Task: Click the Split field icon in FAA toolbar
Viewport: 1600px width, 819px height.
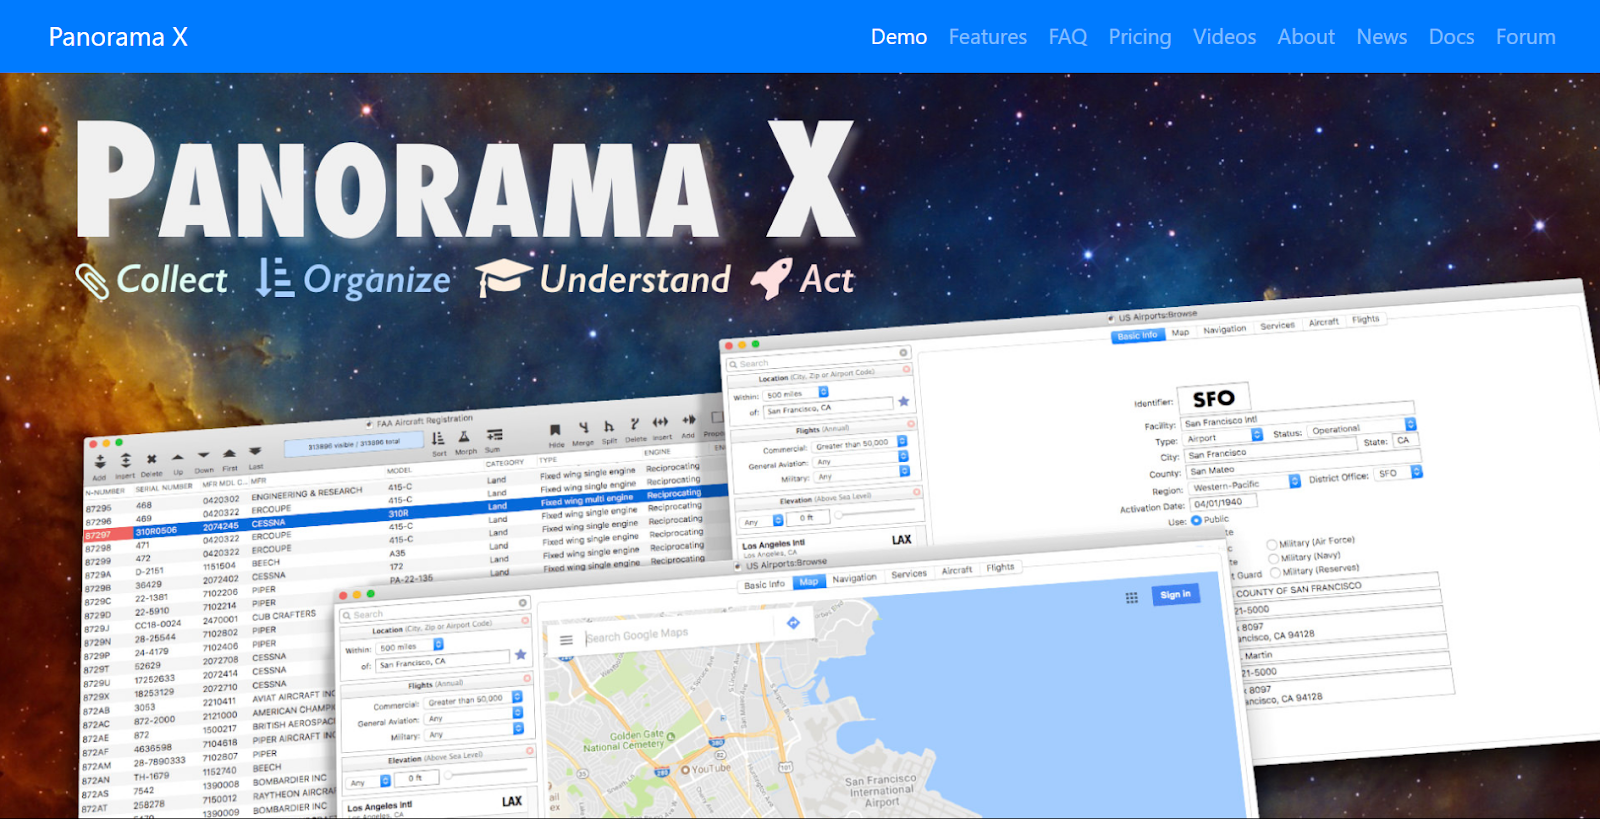Action: [x=609, y=426]
